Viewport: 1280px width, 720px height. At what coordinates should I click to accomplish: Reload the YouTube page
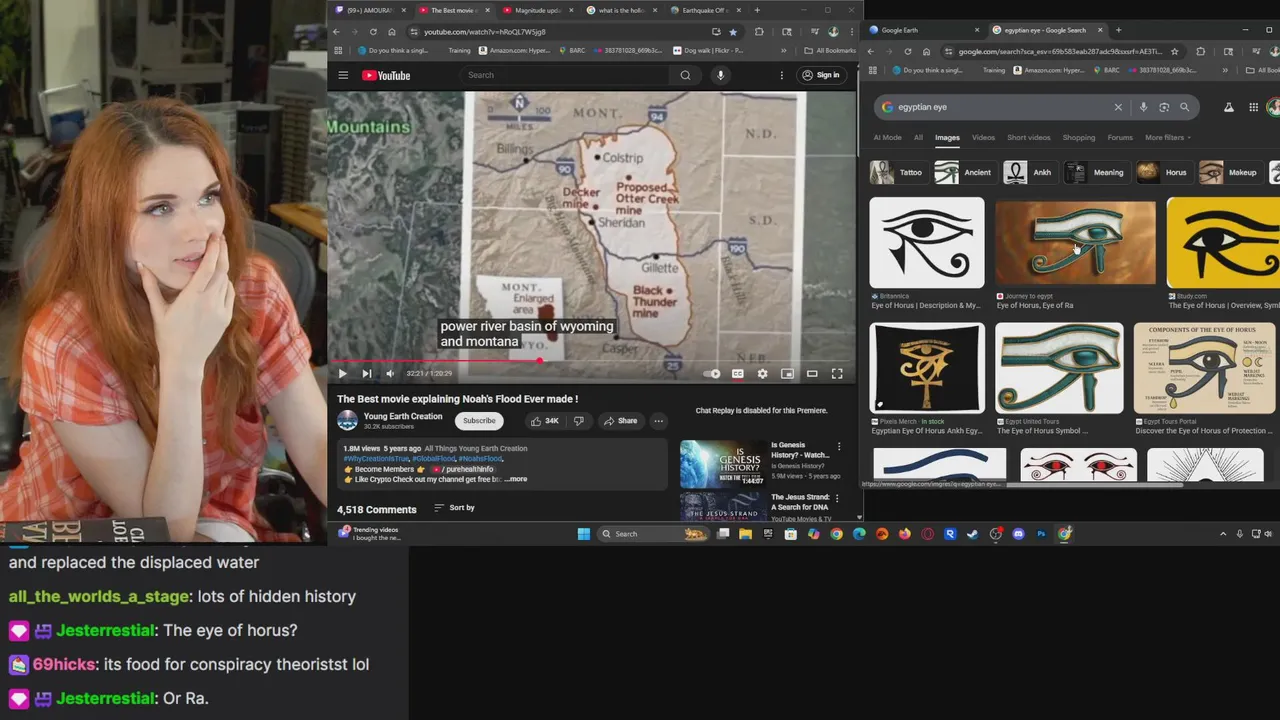click(373, 32)
